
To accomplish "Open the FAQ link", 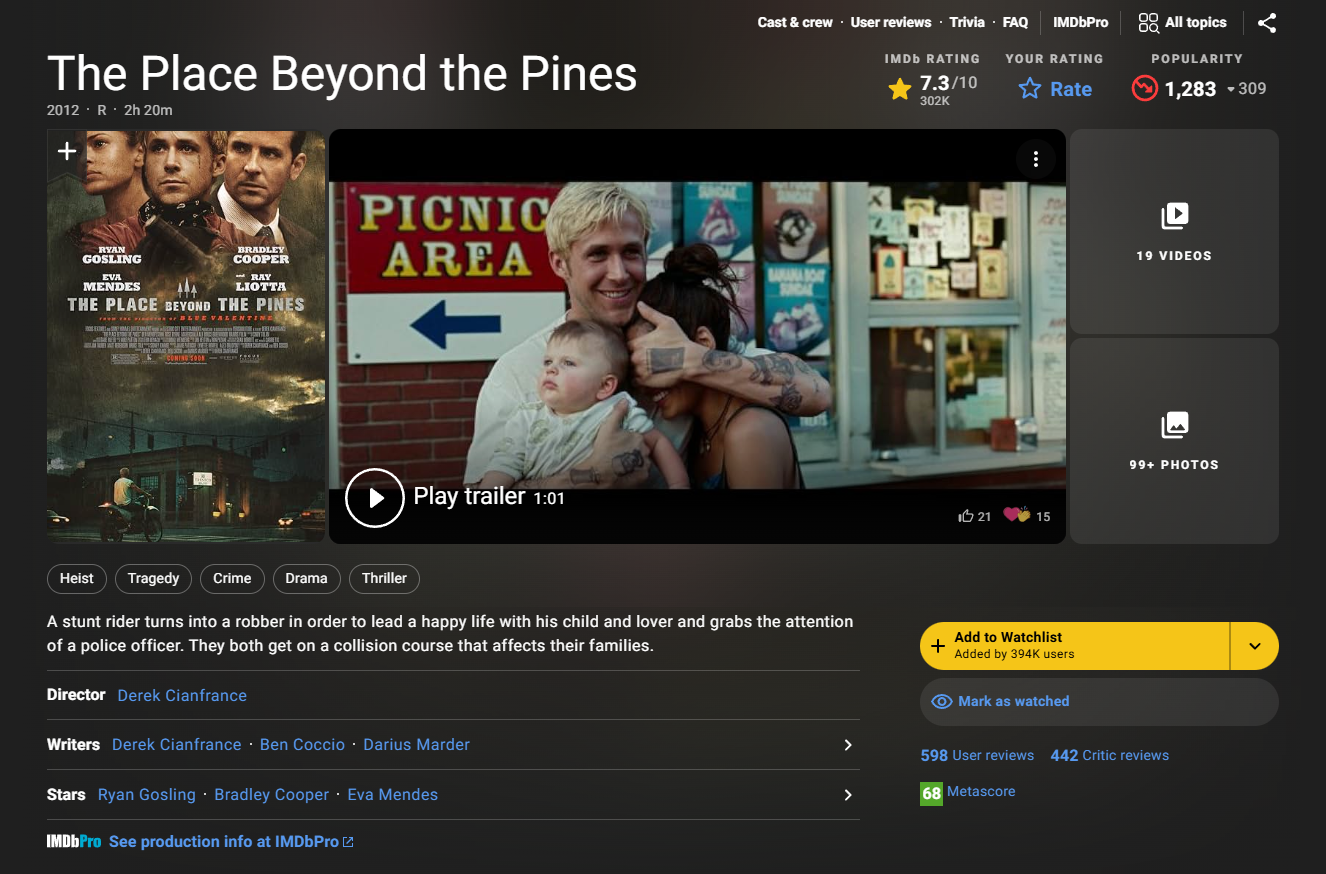I will point(1015,22).
